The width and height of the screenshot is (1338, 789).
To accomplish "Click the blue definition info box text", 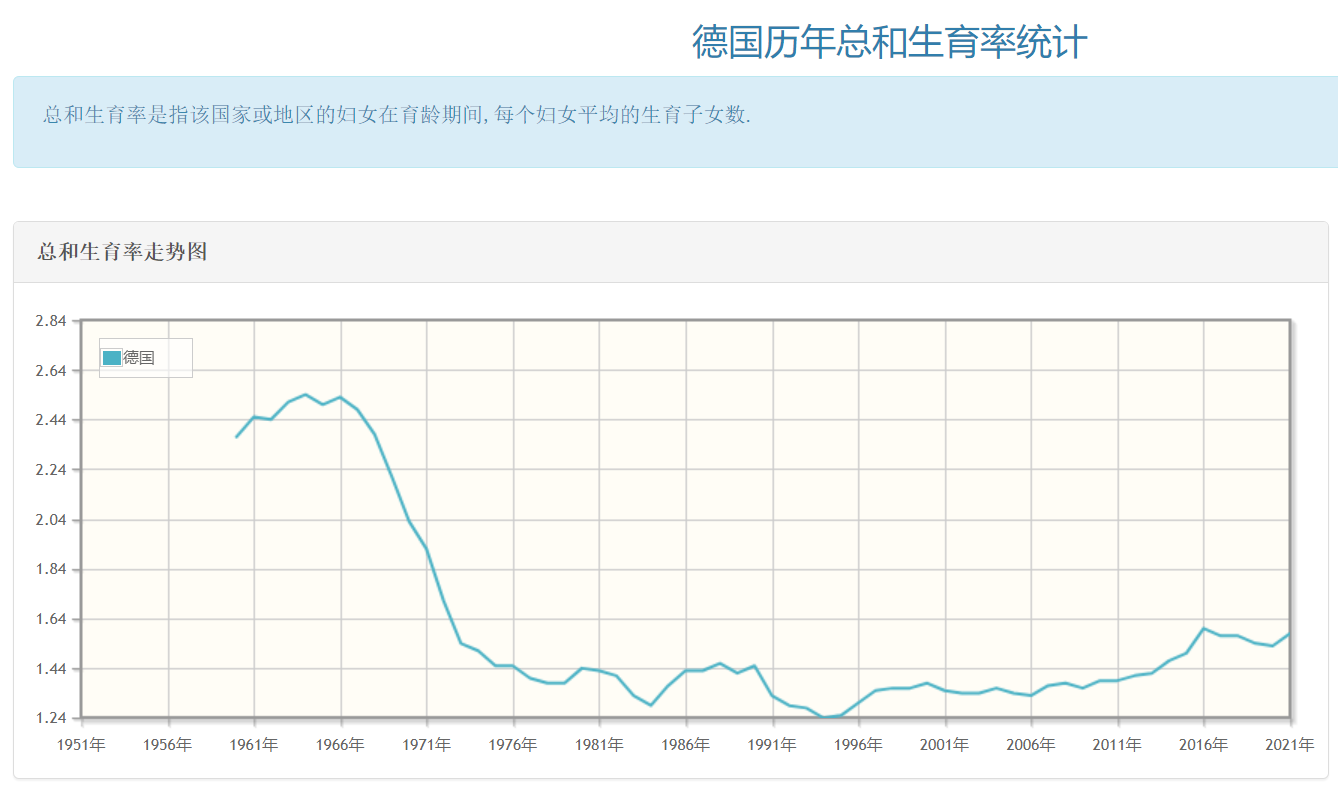I will tap(397, 115).
